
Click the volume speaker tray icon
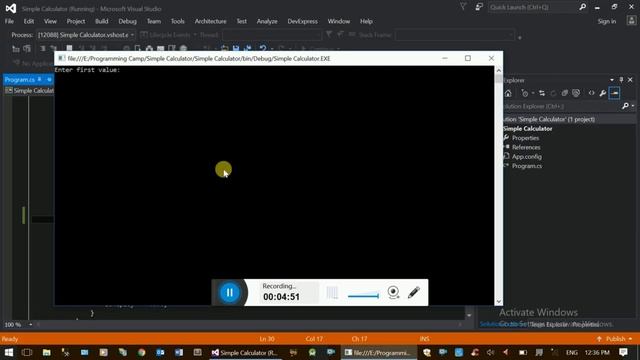(490, 352)
